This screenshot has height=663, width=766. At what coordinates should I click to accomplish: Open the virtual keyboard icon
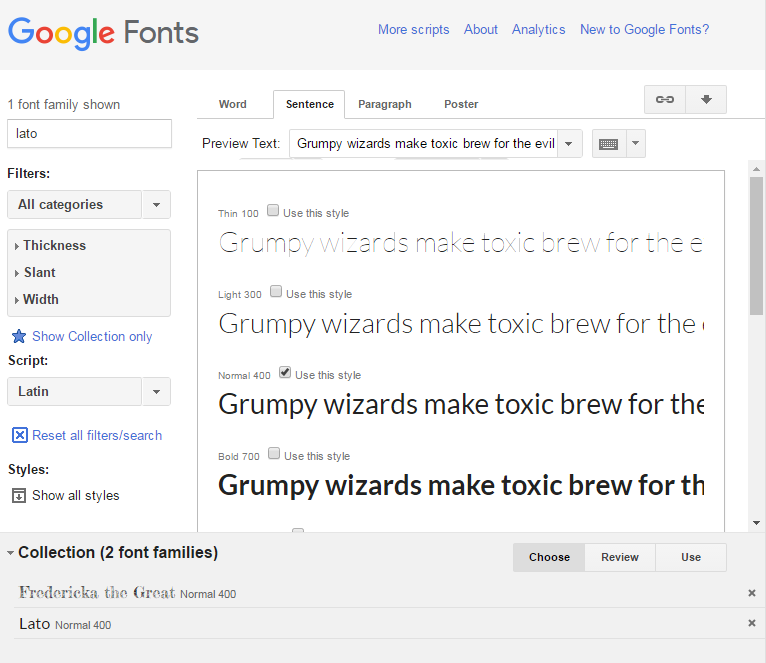point(609,144)
